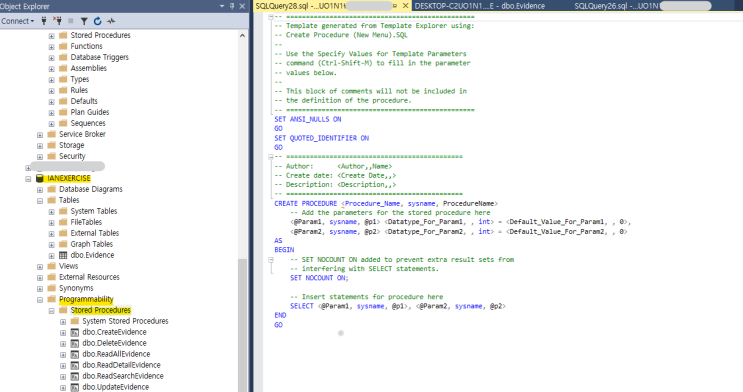
Task: Collapse the Tables folder
Action: click(x=40, y=201)
